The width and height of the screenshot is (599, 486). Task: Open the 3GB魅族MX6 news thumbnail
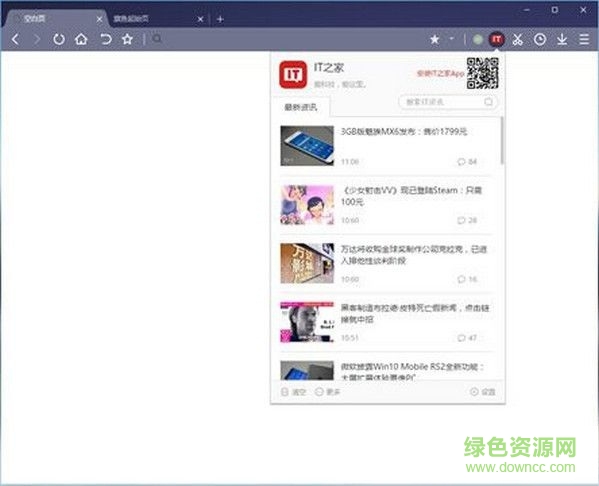pyautogui.click(x=307, y=146)
